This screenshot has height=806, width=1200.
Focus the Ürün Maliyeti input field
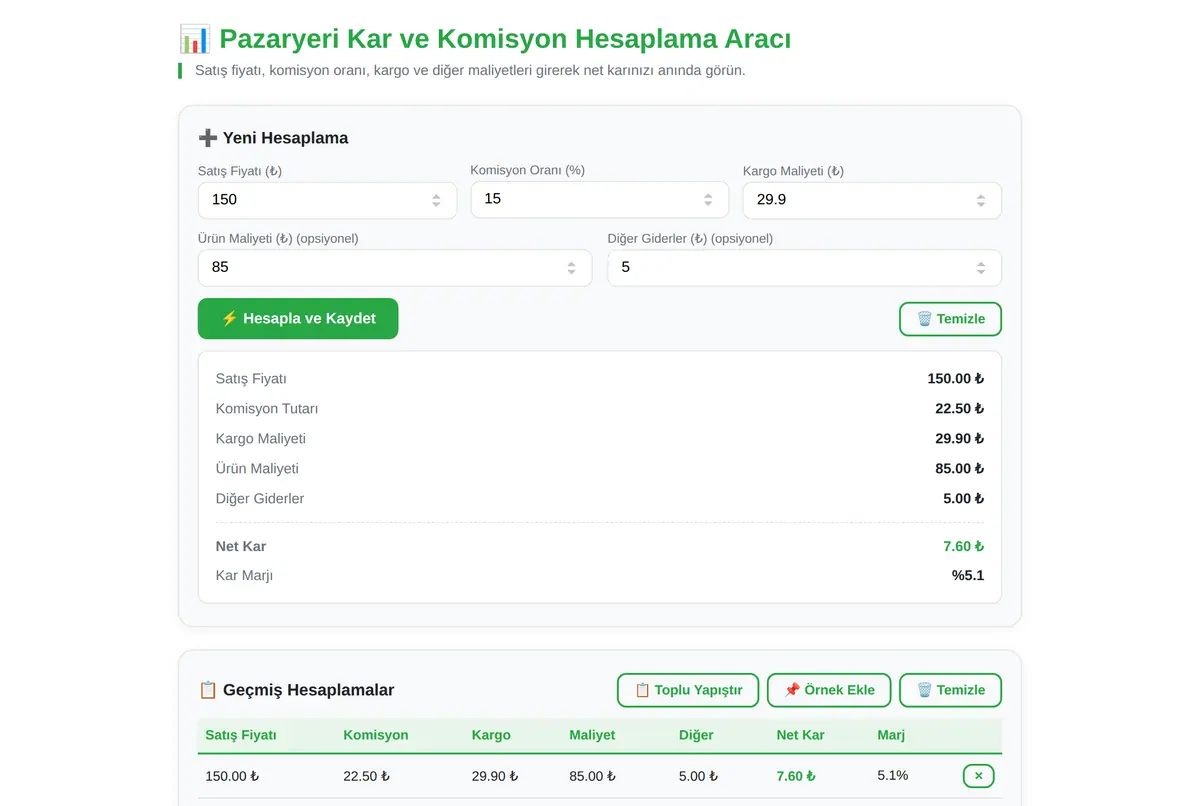pos(395,268)
